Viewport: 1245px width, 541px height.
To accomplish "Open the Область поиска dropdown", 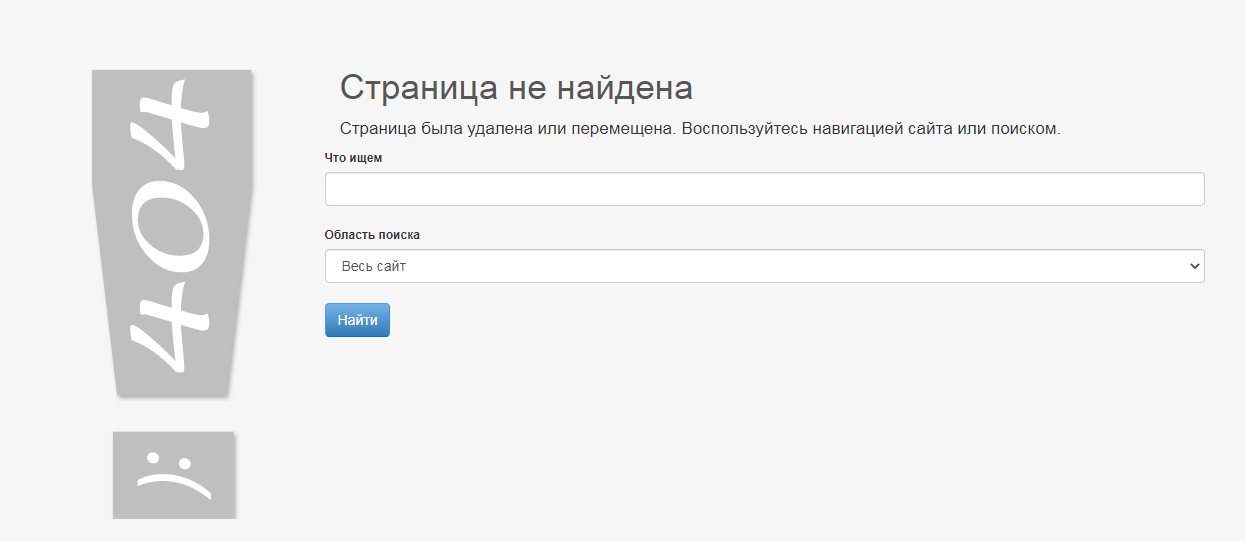I will (x=764, y=266).
